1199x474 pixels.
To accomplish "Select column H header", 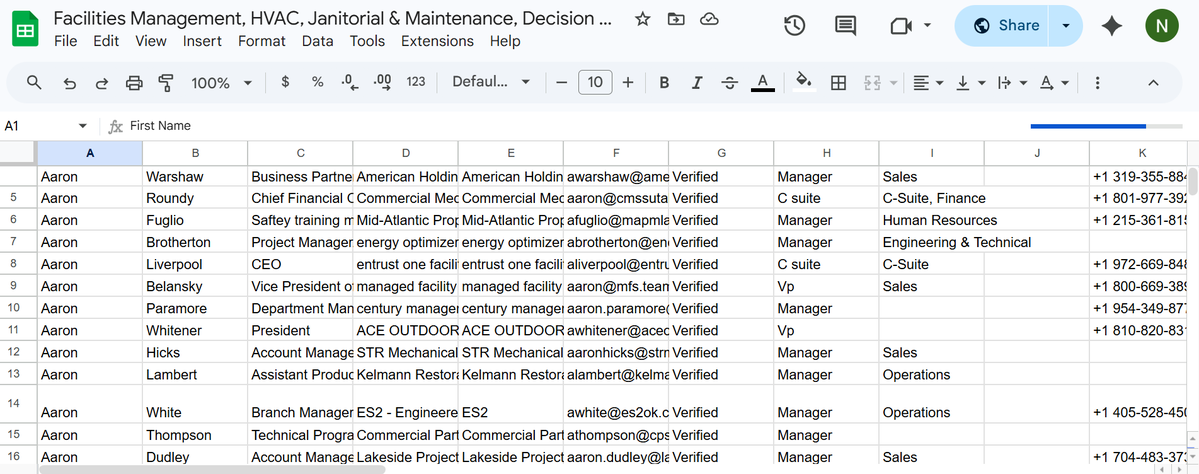I will click(x=826, y=153).
